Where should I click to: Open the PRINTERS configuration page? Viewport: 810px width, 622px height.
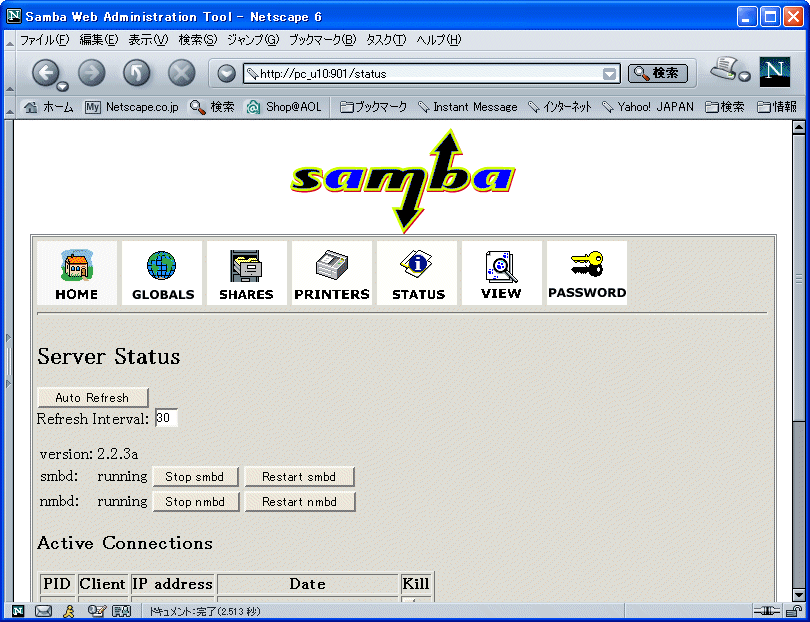click(x=332, y=273)
